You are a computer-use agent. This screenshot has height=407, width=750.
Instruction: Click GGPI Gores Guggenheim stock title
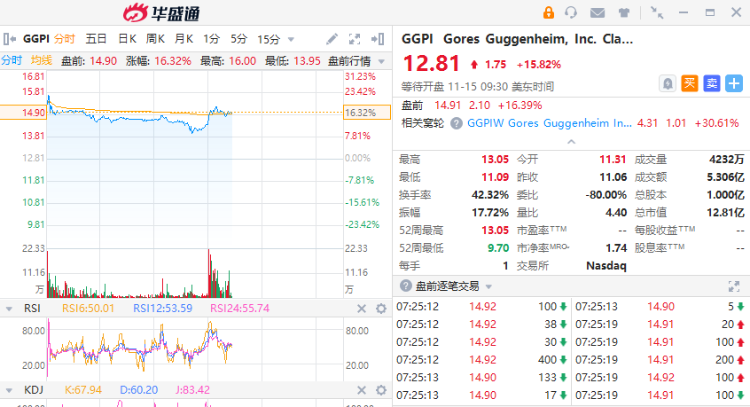pos(517,39)
